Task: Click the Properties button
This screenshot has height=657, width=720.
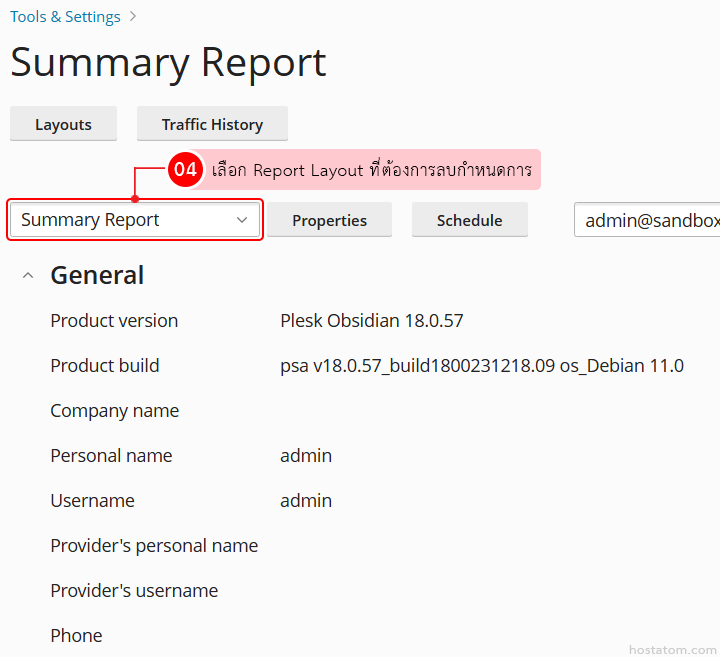Action: click(x=329, y=220)
